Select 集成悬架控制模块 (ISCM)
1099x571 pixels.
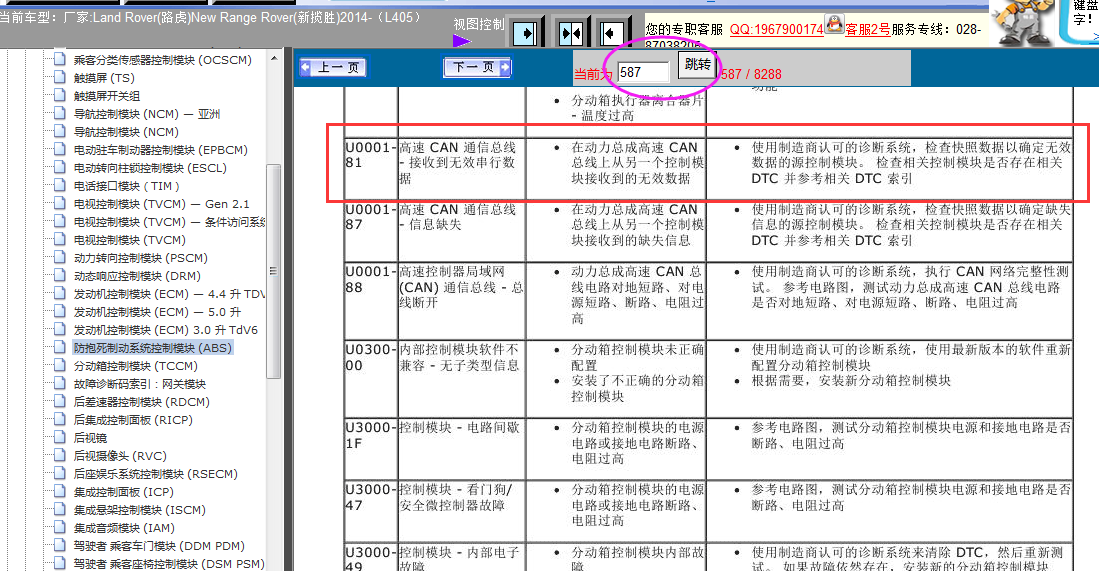tap(139, 510)
